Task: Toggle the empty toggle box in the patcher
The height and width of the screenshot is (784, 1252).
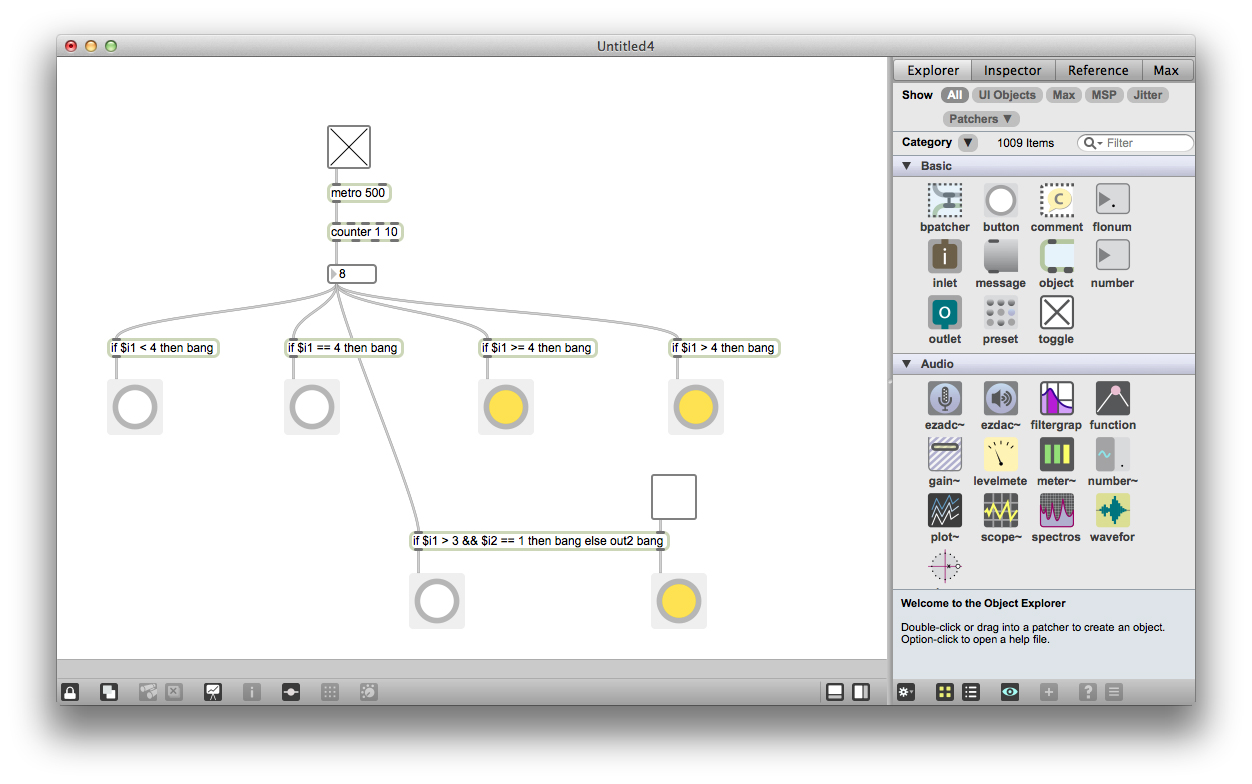Action: click(x=674, y=497)
